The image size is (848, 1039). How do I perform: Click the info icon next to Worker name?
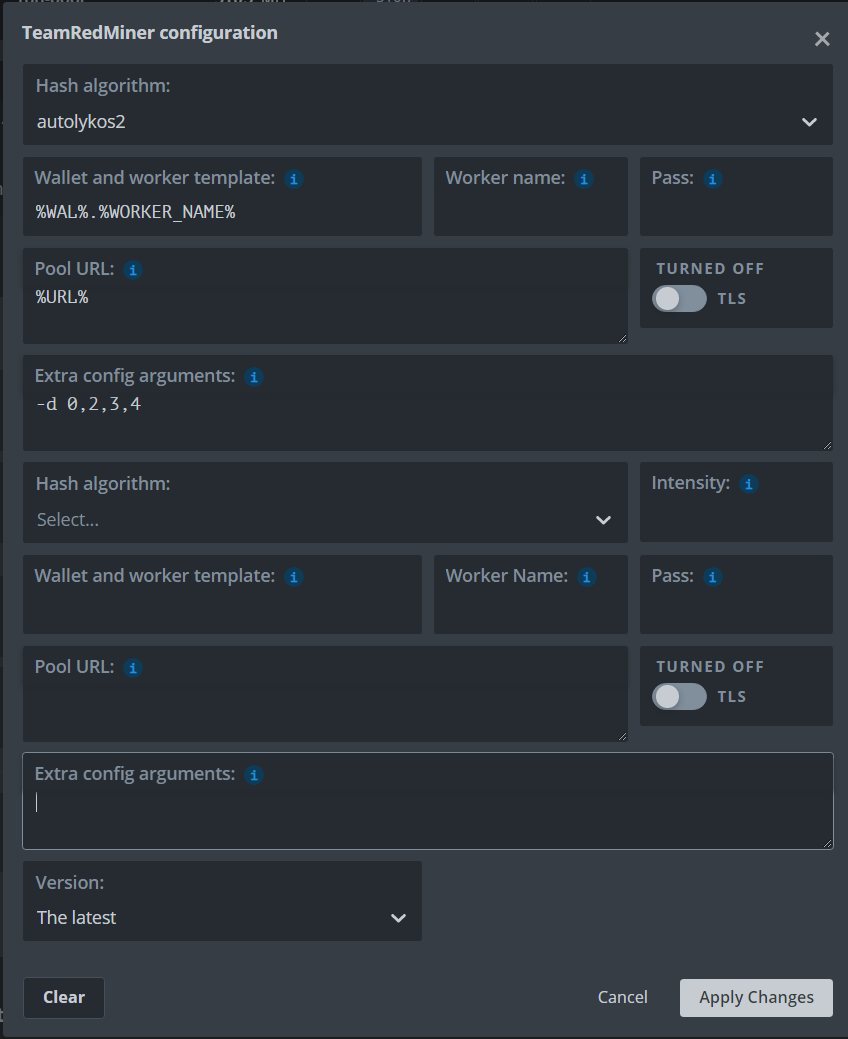point(583,179)
